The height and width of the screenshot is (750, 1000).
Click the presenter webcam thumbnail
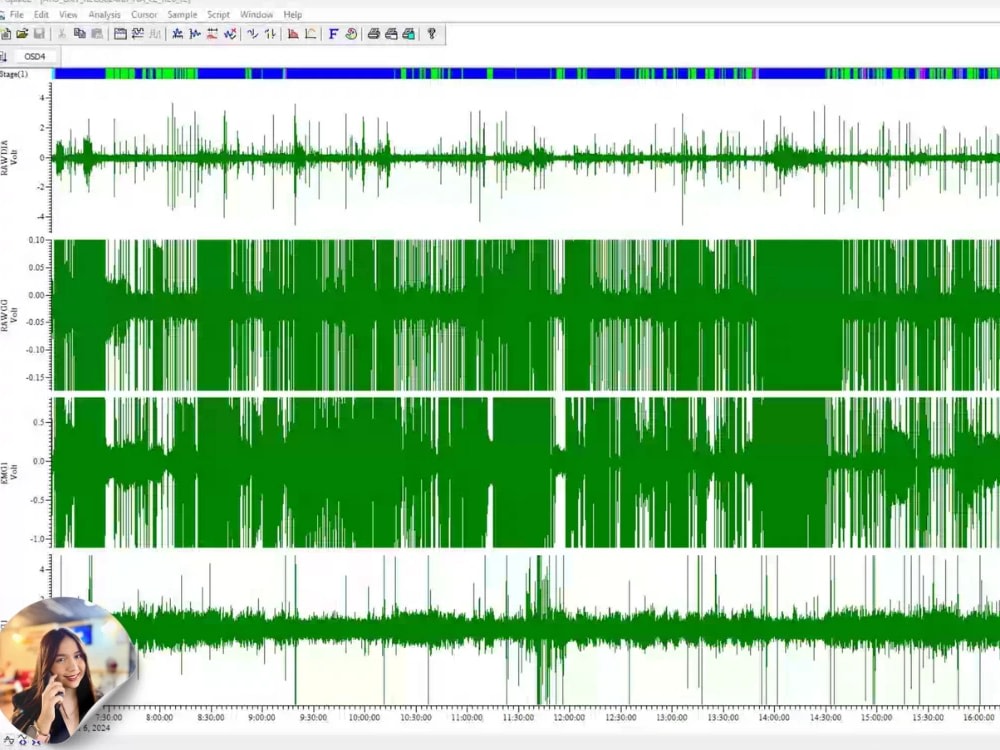pos(67,670)
